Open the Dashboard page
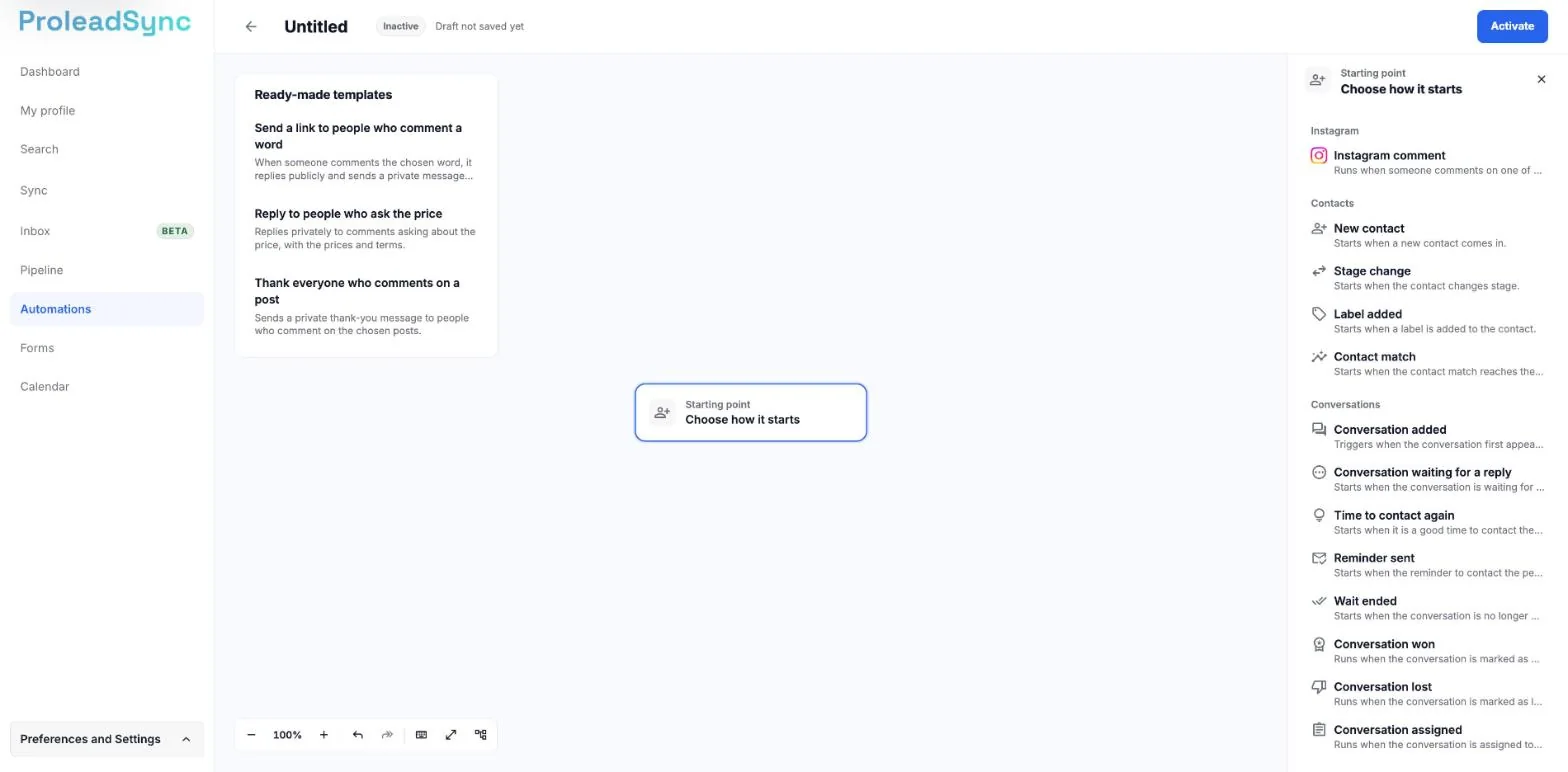The height and width of the screenshot is (772, 1568). [107, 72]
